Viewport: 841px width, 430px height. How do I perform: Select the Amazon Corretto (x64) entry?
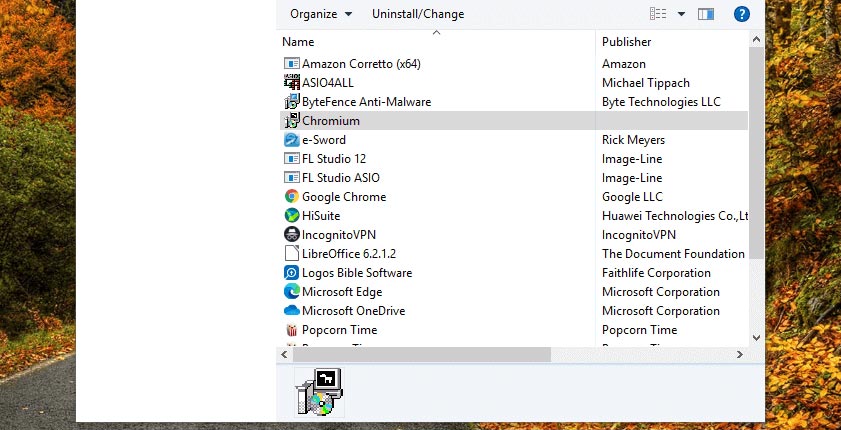361,64
